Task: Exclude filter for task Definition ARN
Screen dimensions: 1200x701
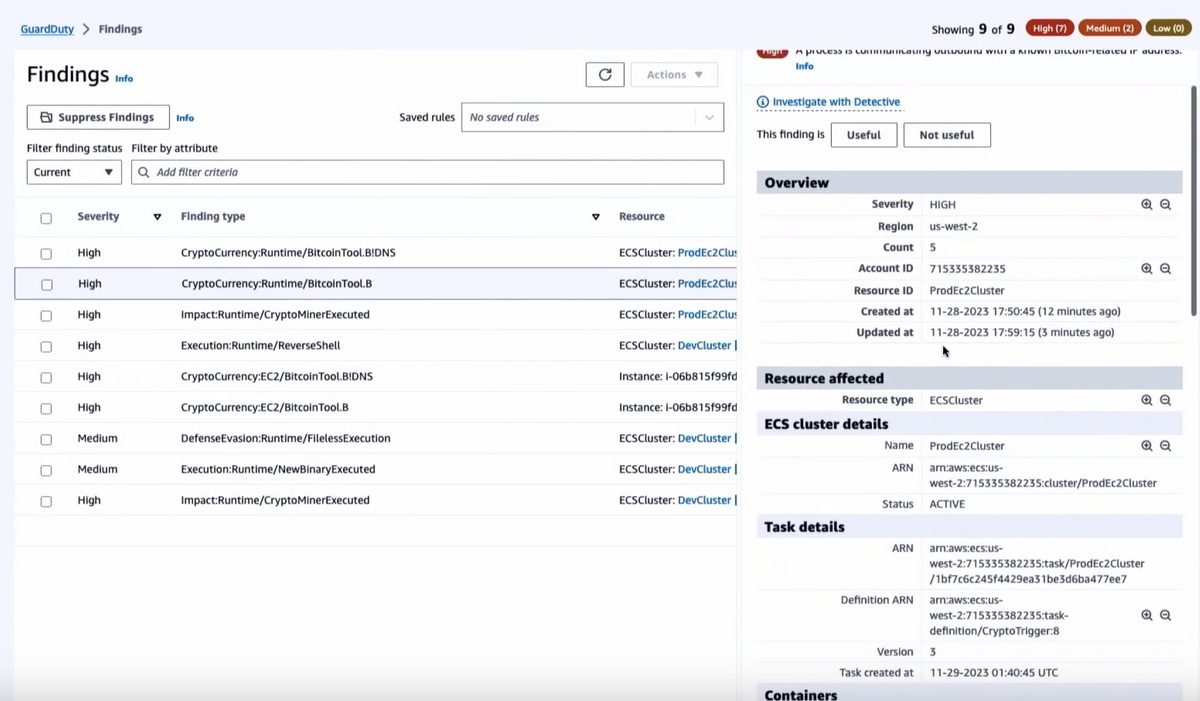Action: pyautogui.click(x=1166, y=616)
